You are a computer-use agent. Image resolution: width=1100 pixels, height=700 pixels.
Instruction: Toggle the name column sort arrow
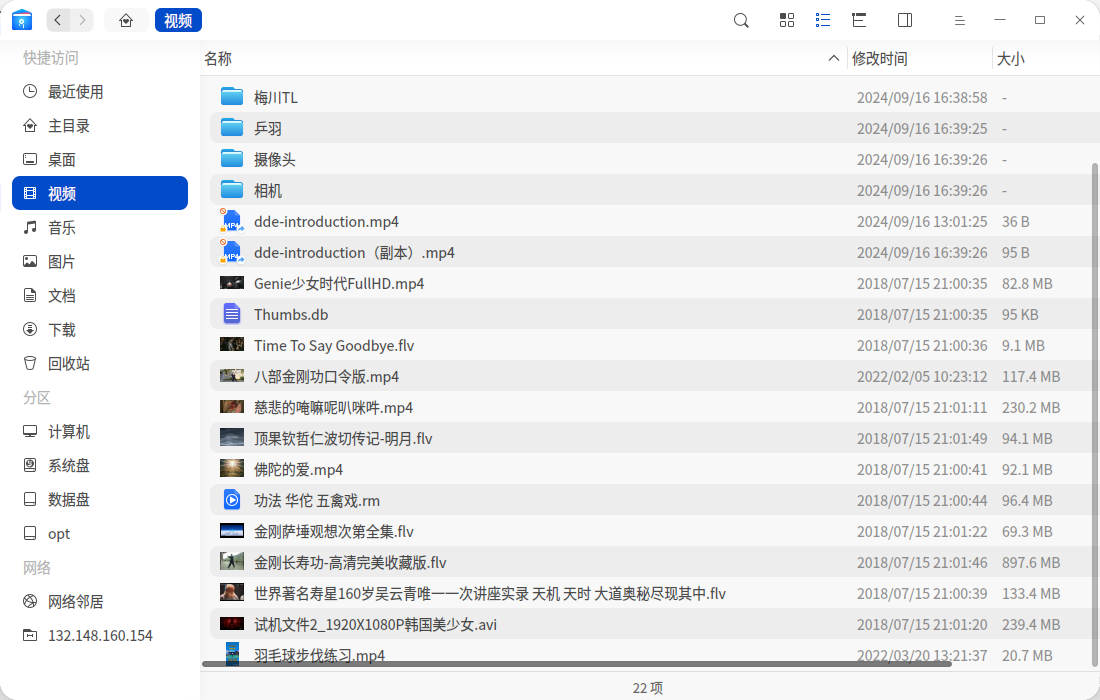pos(833,58)
